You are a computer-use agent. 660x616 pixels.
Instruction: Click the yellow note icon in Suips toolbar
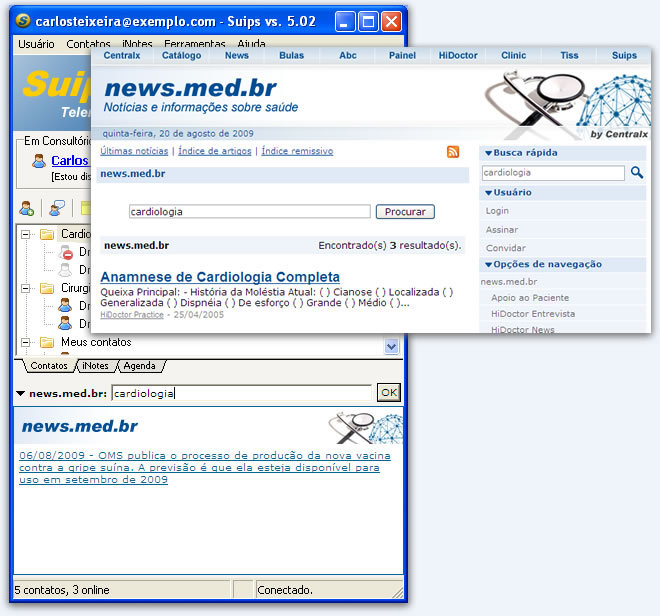[85, 208]
